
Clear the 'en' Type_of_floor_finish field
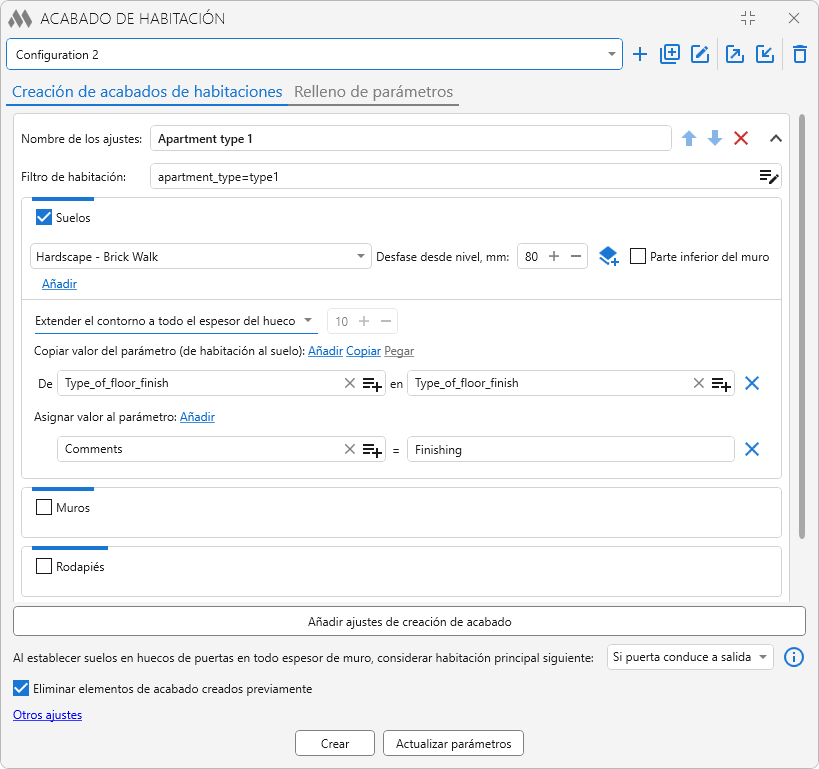click(x=698, y=383)
